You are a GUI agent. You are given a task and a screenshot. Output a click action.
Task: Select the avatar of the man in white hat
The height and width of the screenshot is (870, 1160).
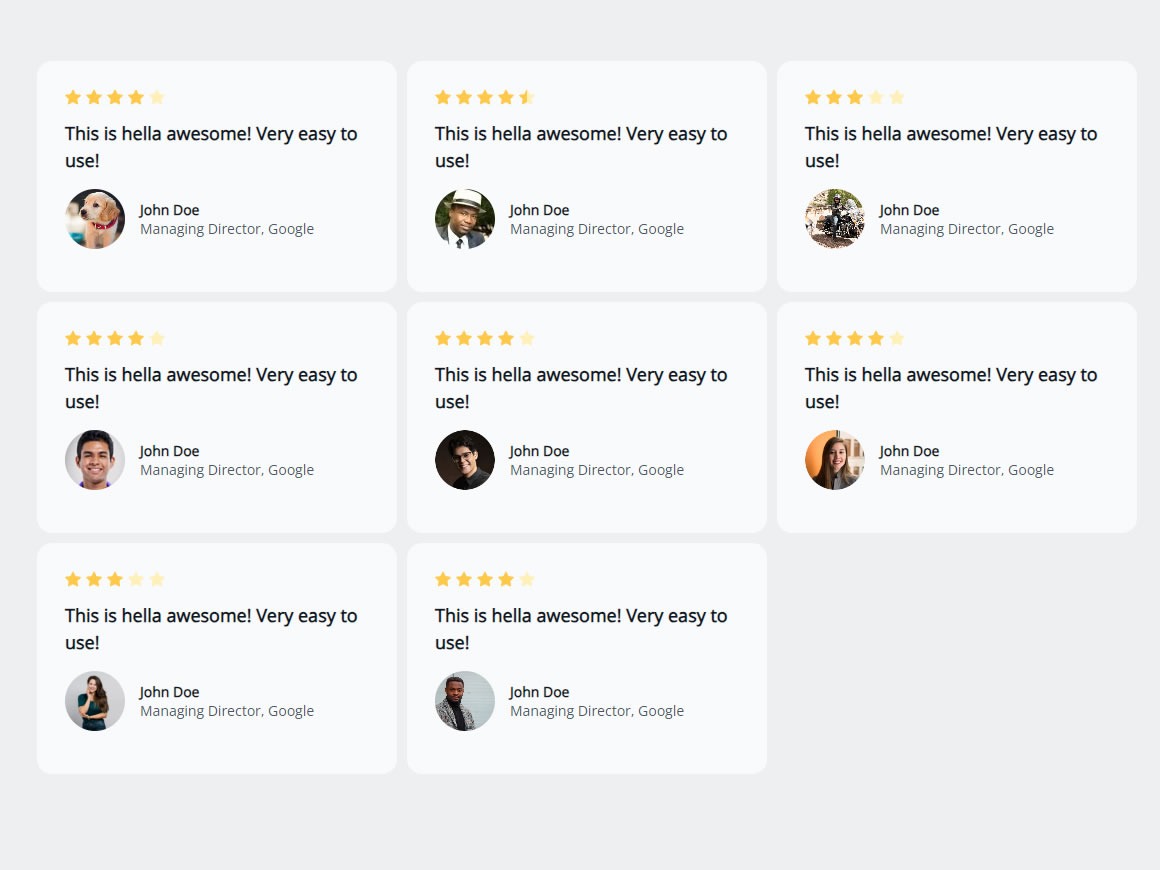click(465, 219)
